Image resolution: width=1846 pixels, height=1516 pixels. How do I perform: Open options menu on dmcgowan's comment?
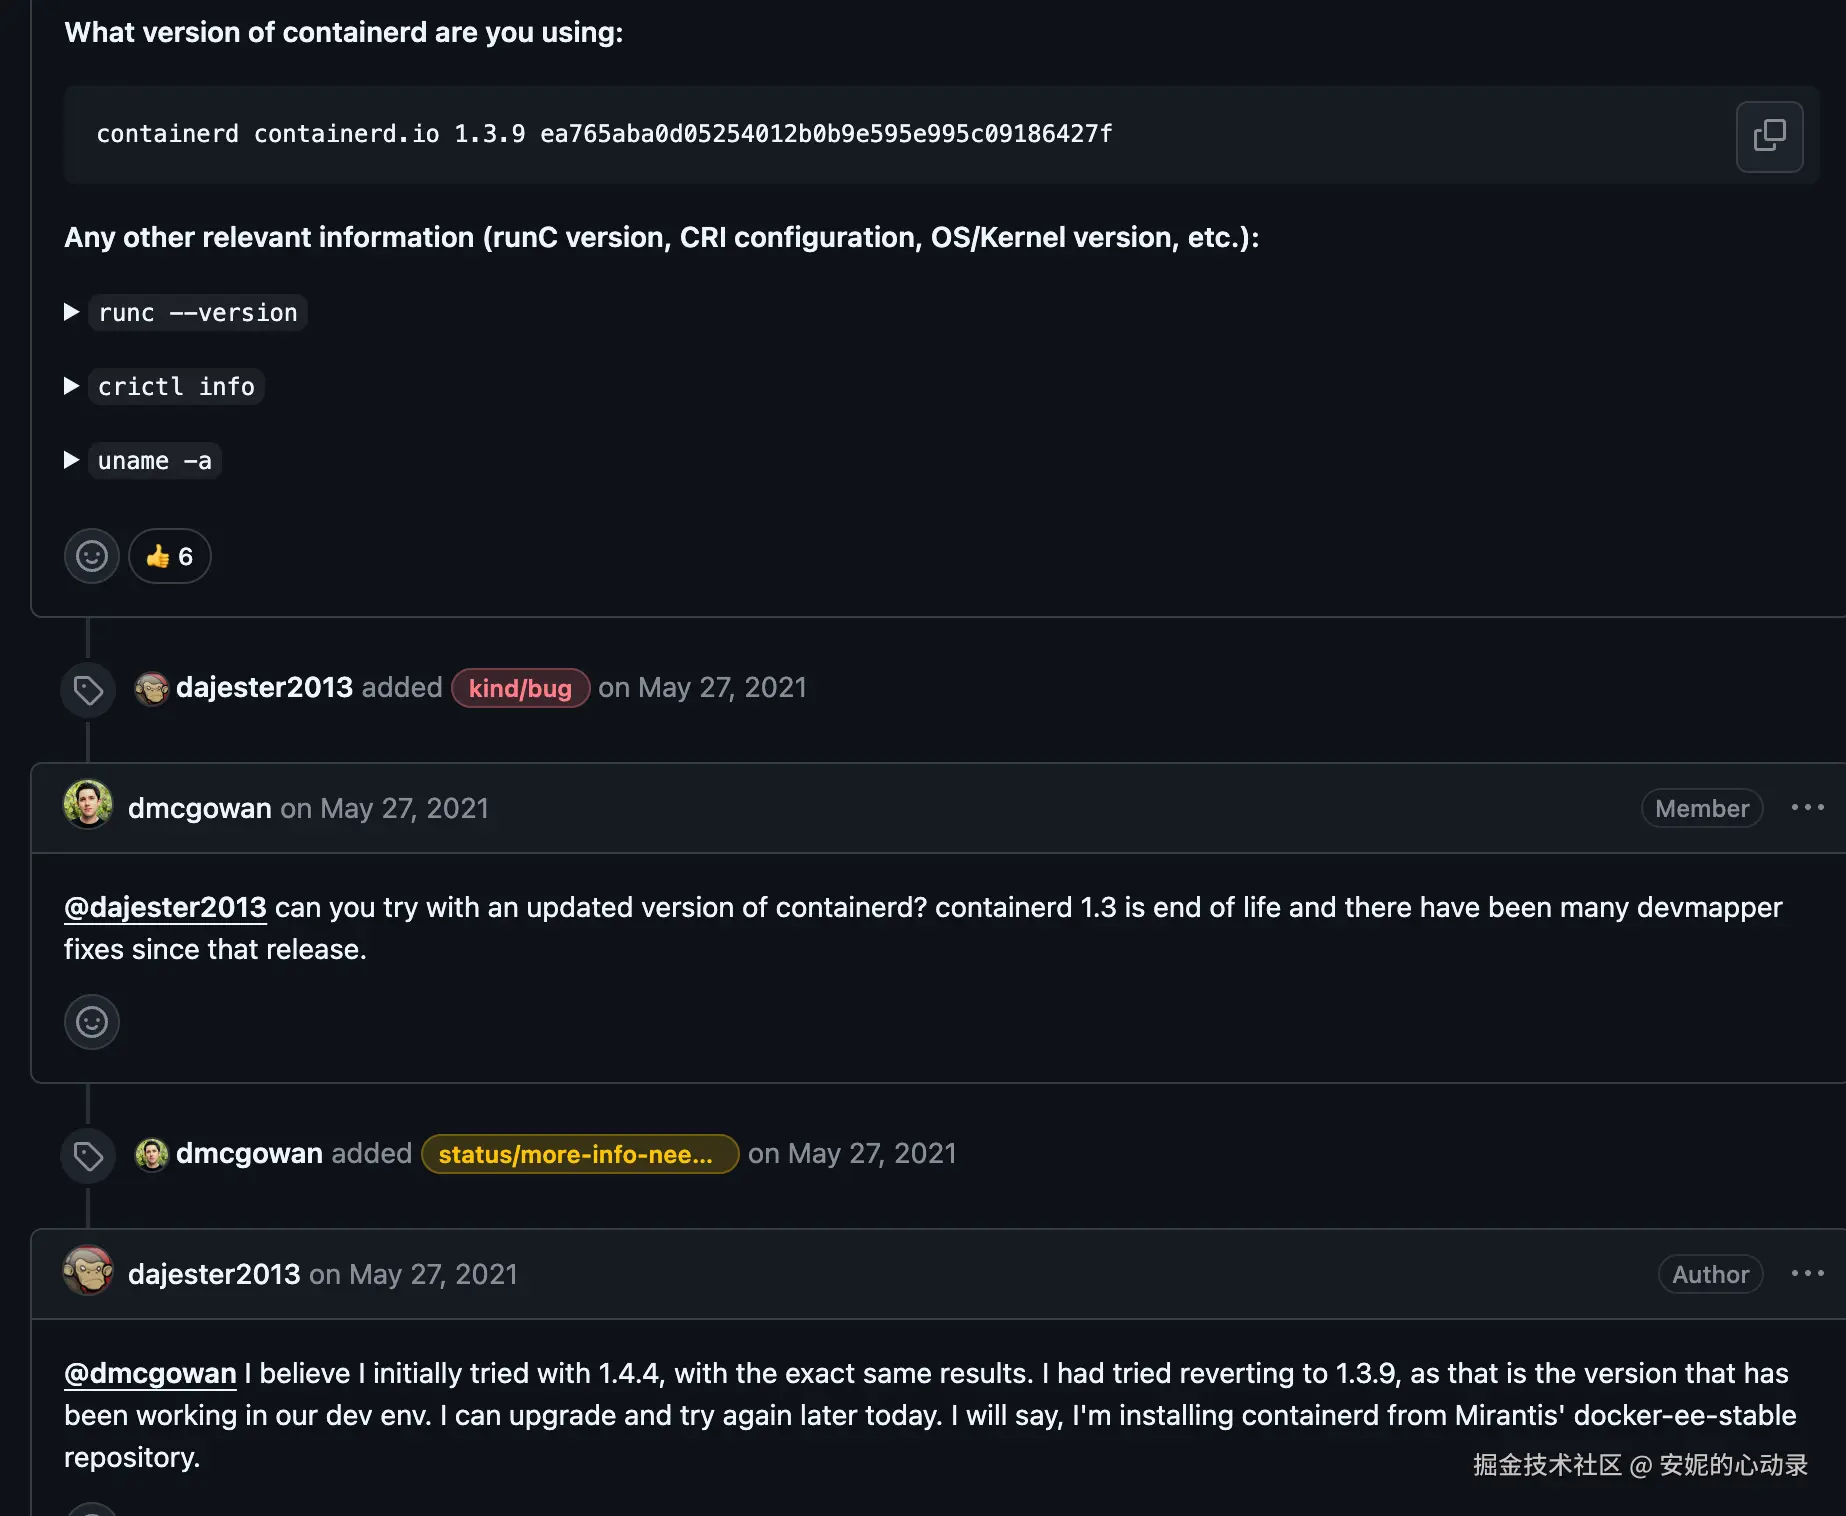tap(1807, 807)
